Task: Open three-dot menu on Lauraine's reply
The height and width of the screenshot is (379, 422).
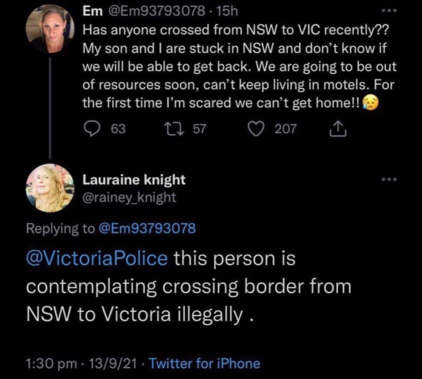Action: click(389, 180)
